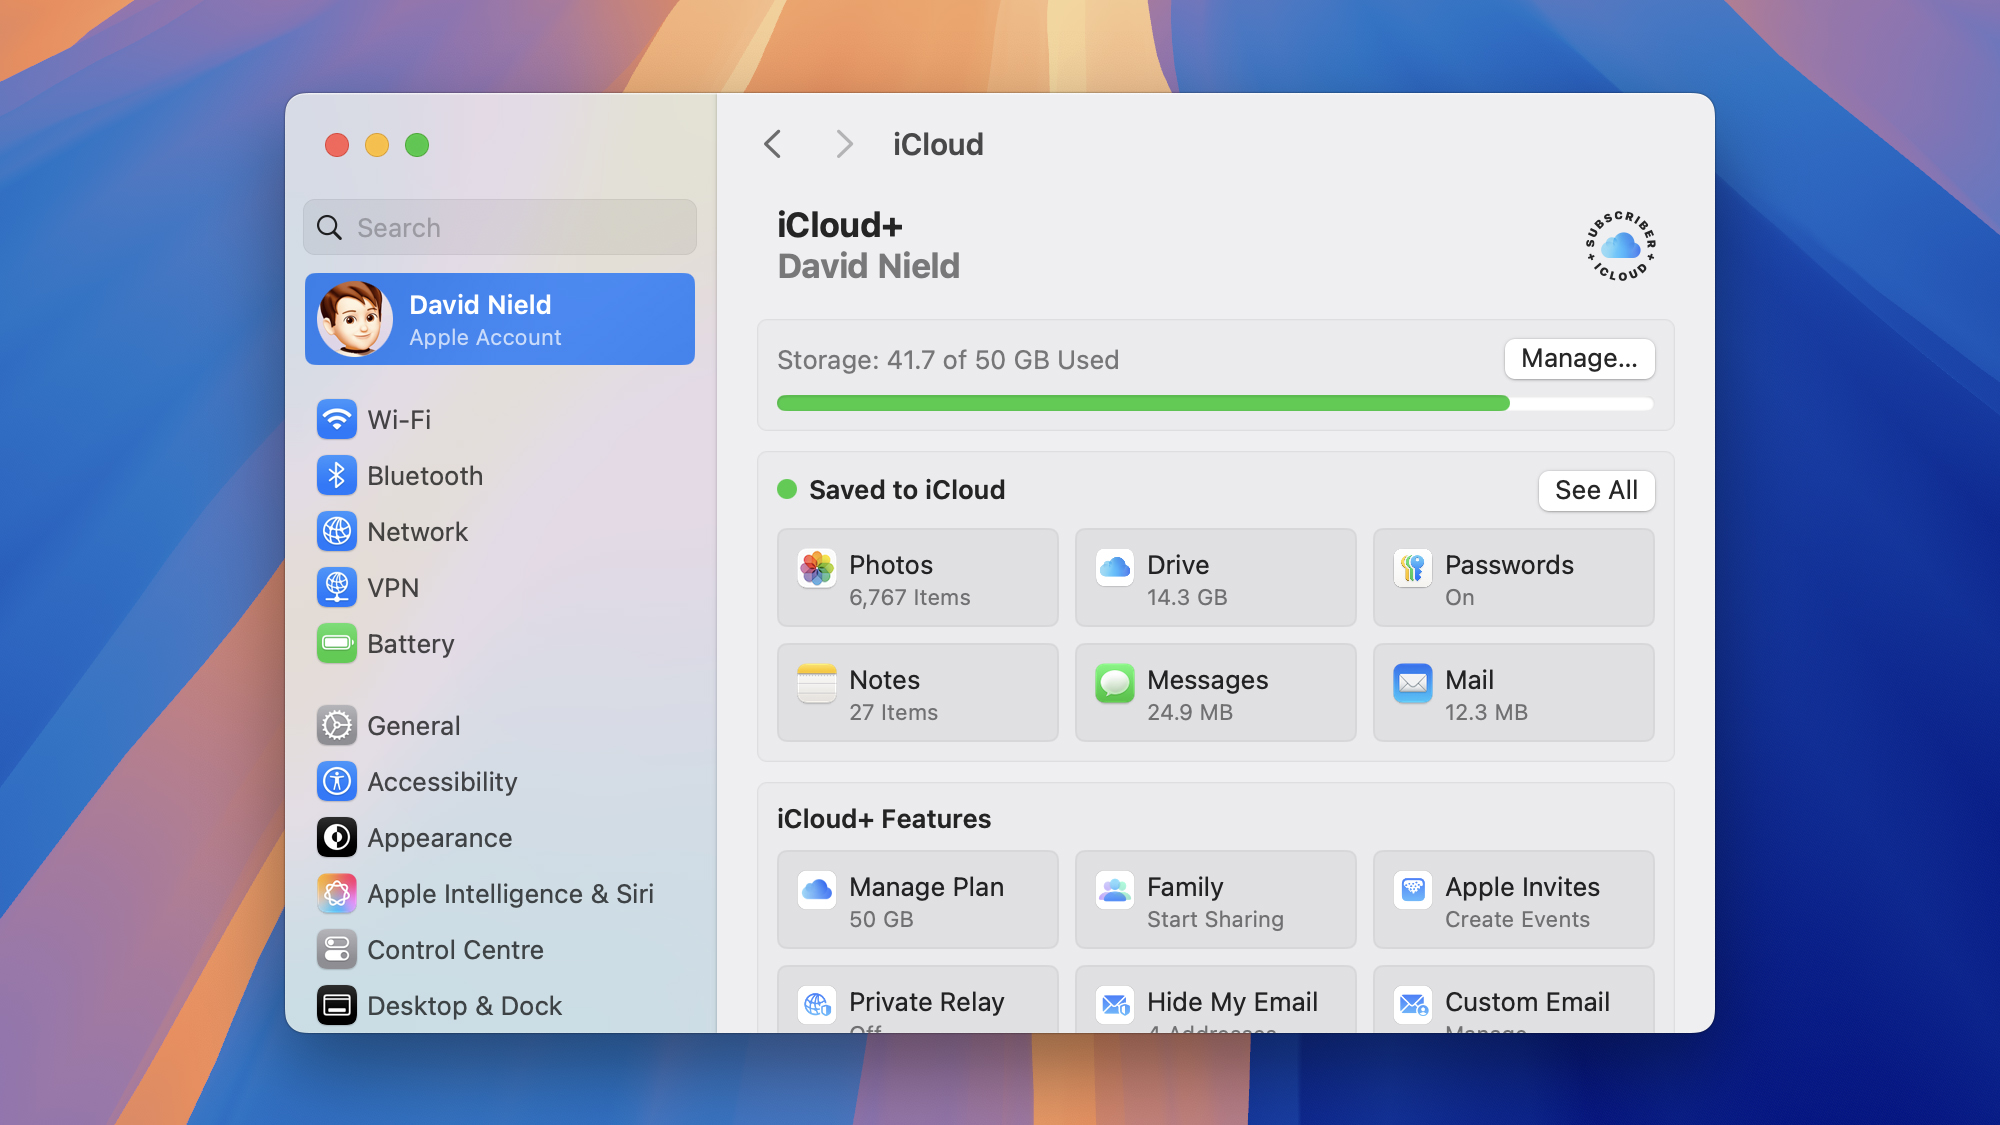Click the Notes icon showing 27 items
Viewport: 2000px width, 1125px height.
tap(816, 682)
